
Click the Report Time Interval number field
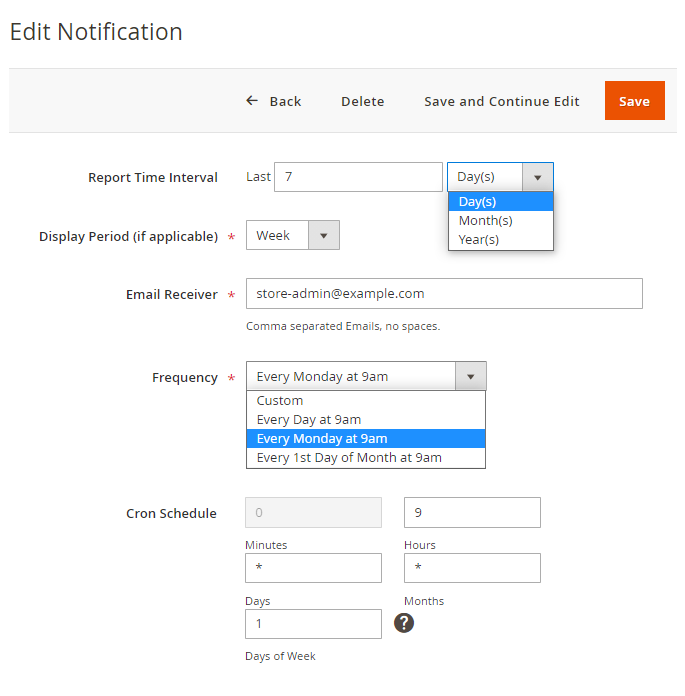(357, 177)
